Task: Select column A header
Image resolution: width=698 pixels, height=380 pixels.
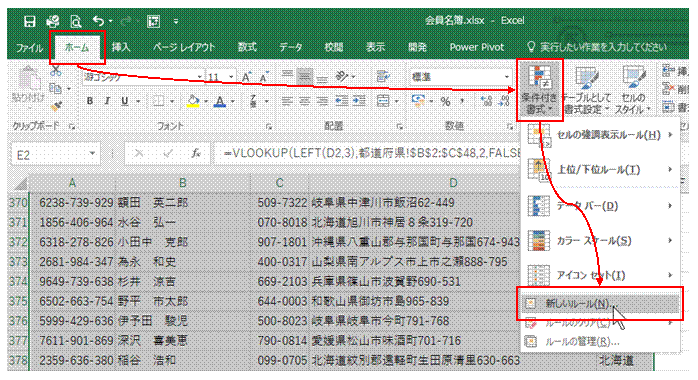Action: click(x=72, y=183)
